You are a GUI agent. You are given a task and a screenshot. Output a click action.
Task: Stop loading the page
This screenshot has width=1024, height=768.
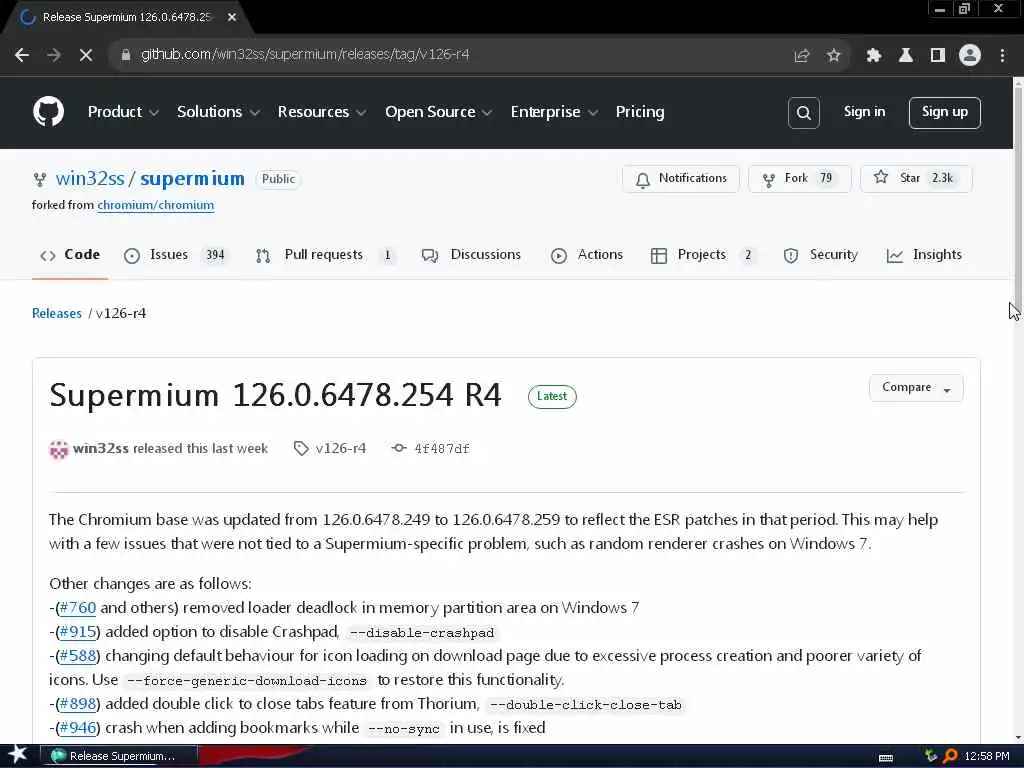click(x=86, y=56)
